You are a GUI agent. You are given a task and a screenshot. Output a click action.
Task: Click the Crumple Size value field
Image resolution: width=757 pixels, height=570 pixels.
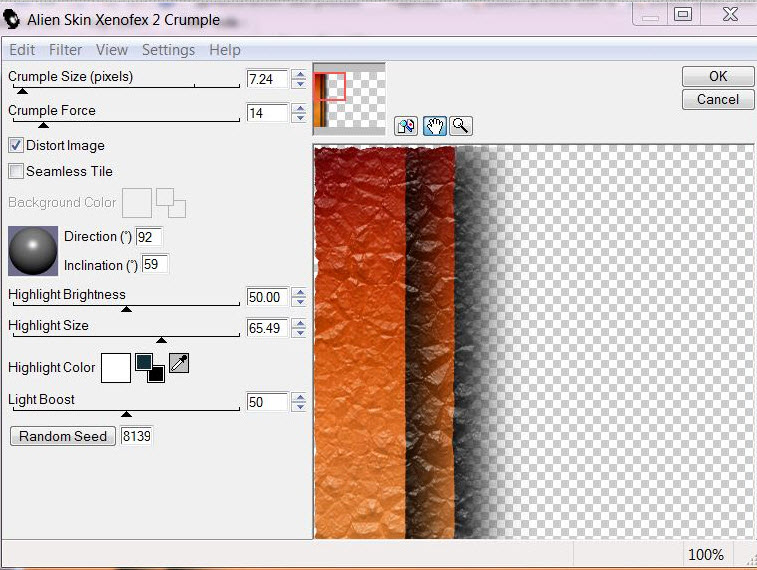tap(267, 79)
